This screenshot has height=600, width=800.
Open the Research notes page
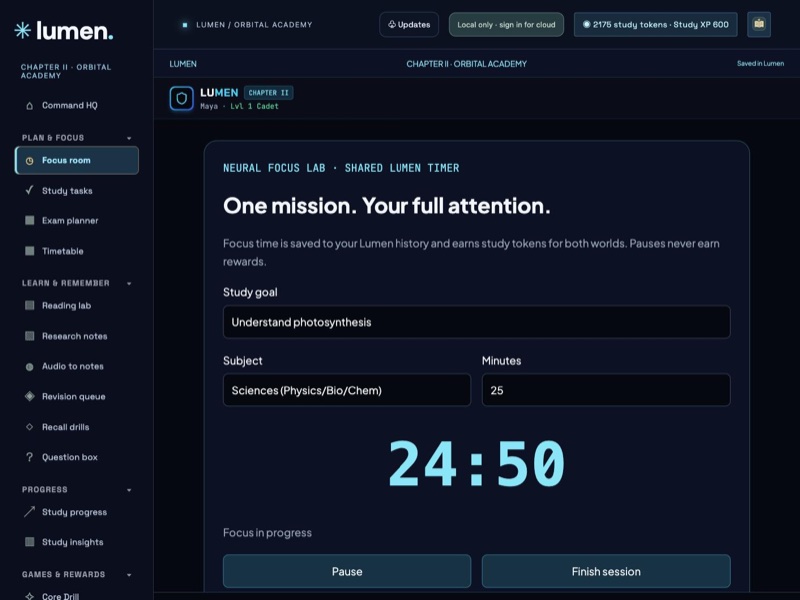77,336
